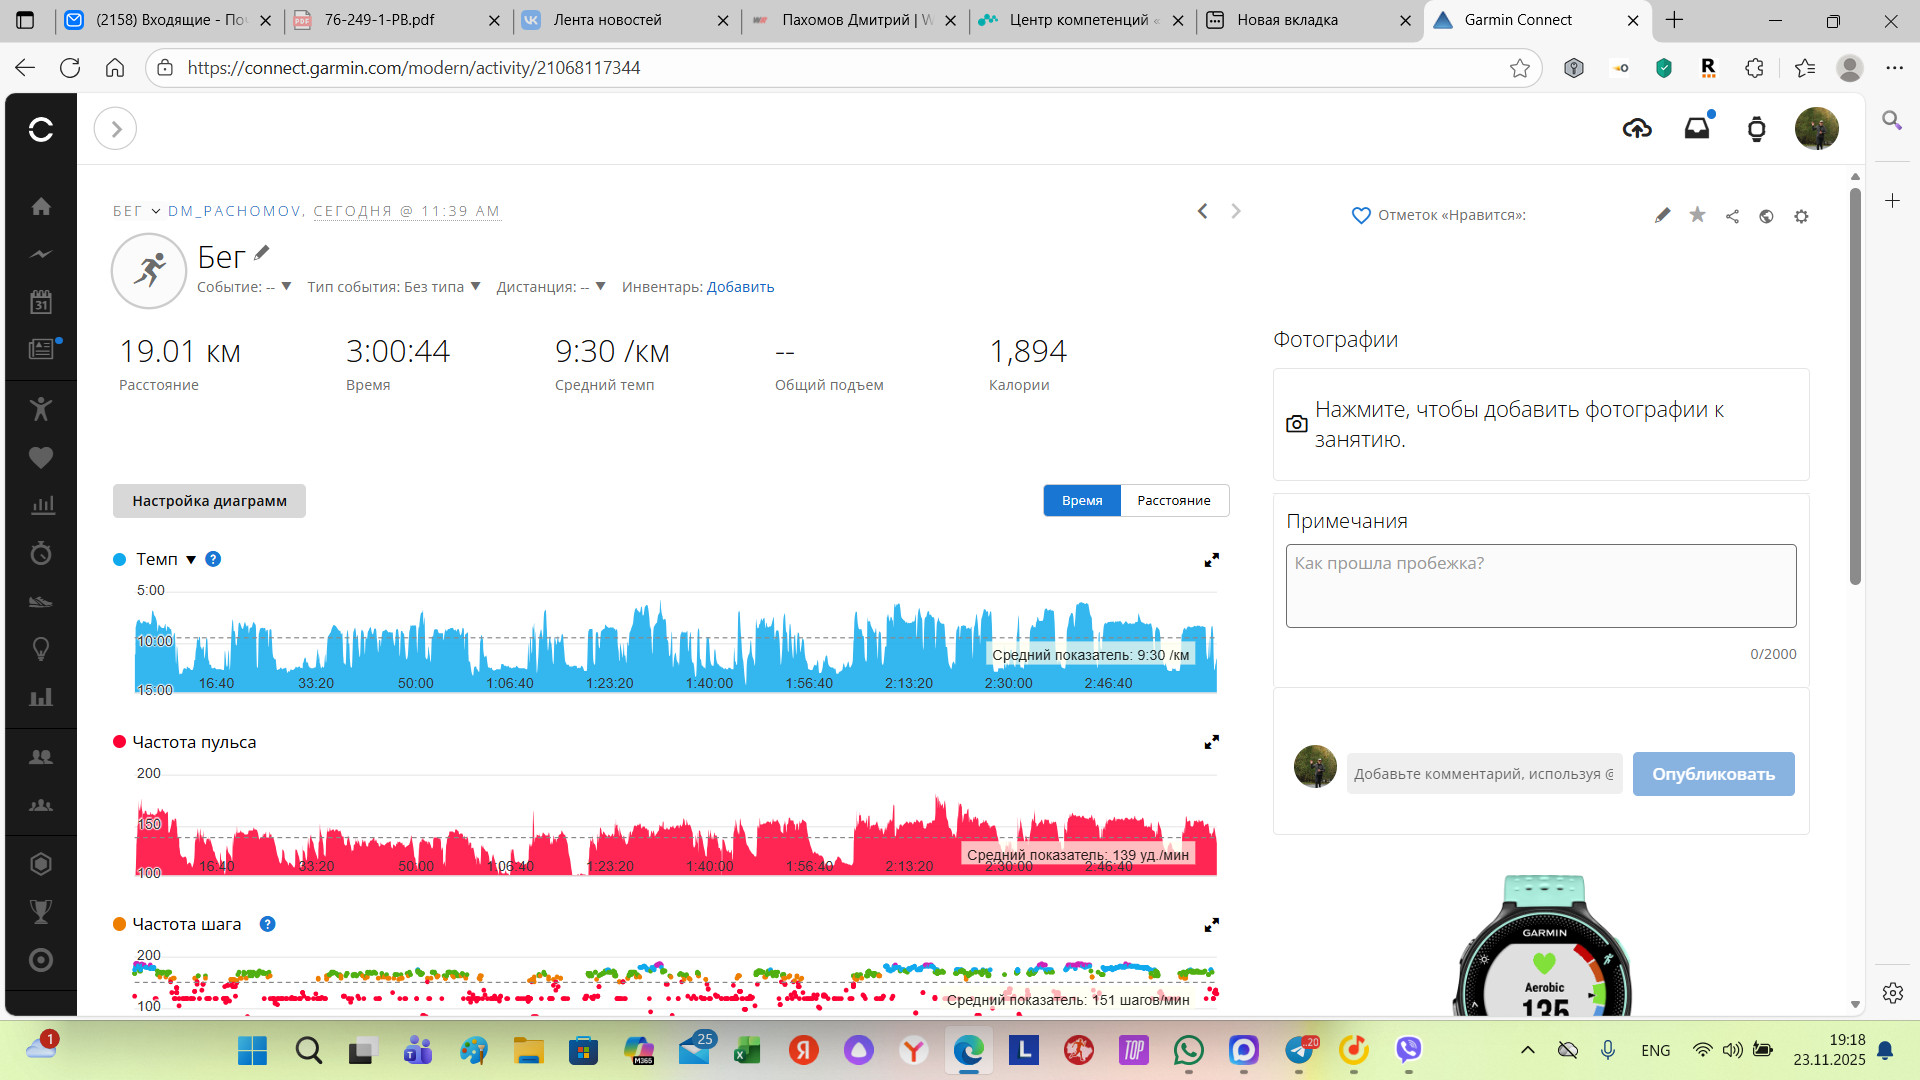This screenshot has height=1080, width=1920.
Task: Open the Garmin Connect logo icon
Action: coord(41,129)
